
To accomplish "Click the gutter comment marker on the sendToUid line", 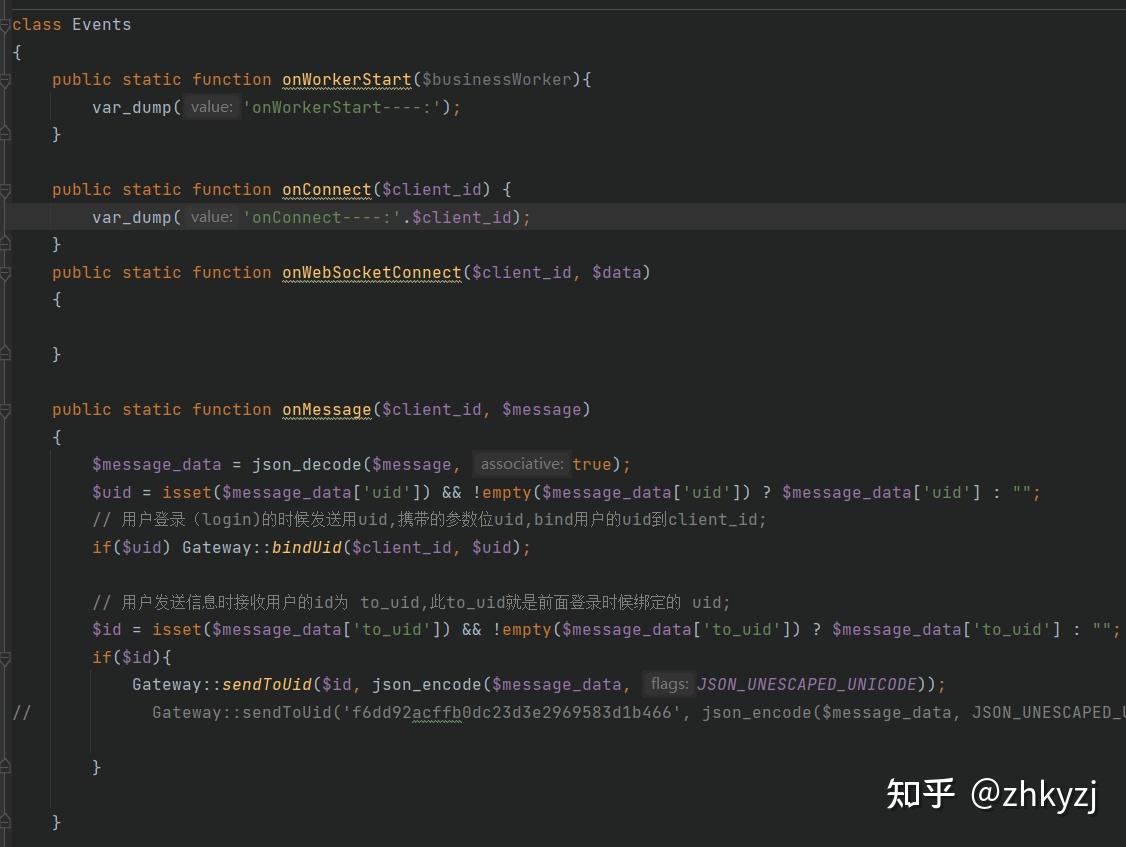I will pyautogui.click(x=22, y=712).
